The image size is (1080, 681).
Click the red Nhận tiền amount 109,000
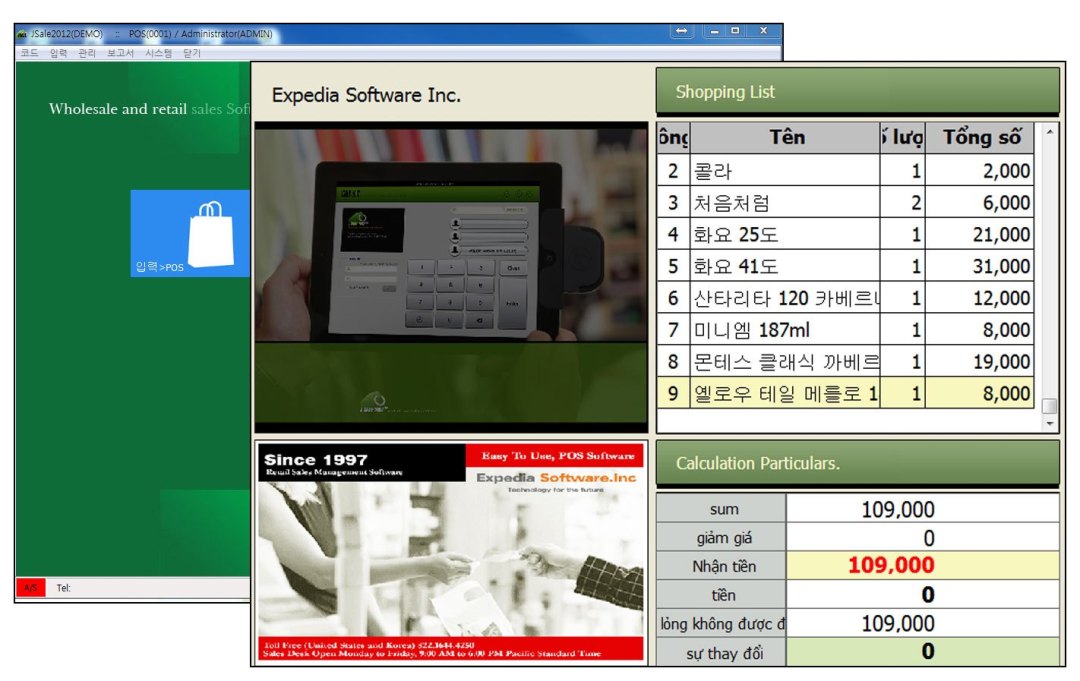(922, 565)
